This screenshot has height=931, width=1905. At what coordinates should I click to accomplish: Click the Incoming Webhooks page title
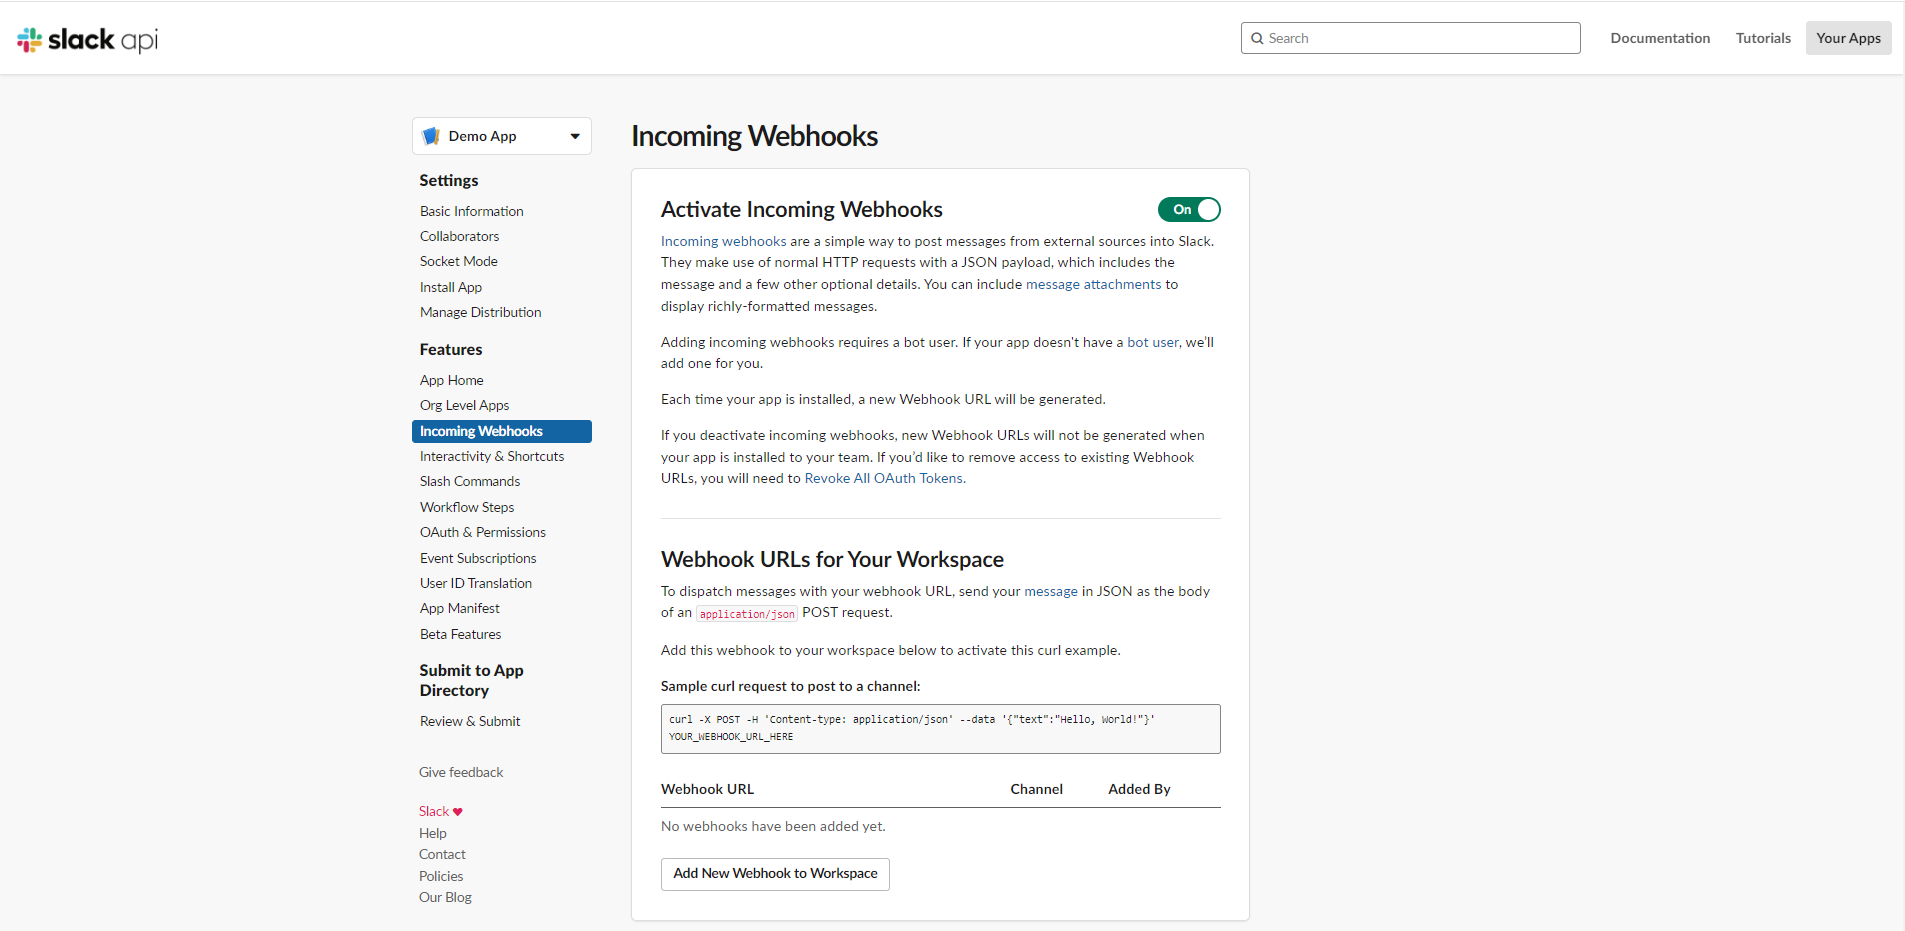tap(755, 136)
